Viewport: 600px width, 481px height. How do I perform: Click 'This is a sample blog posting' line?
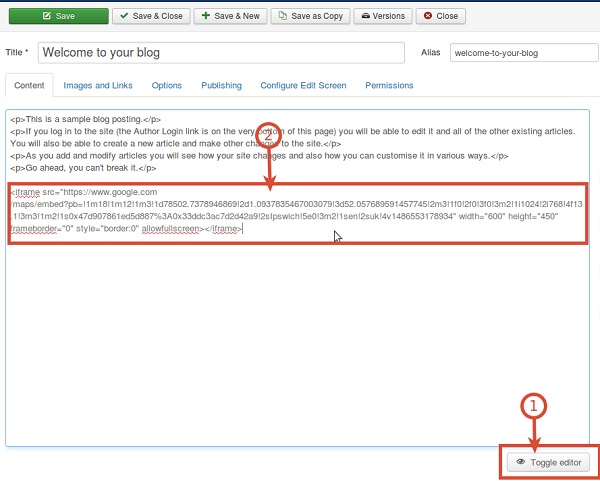coord(86,119)
